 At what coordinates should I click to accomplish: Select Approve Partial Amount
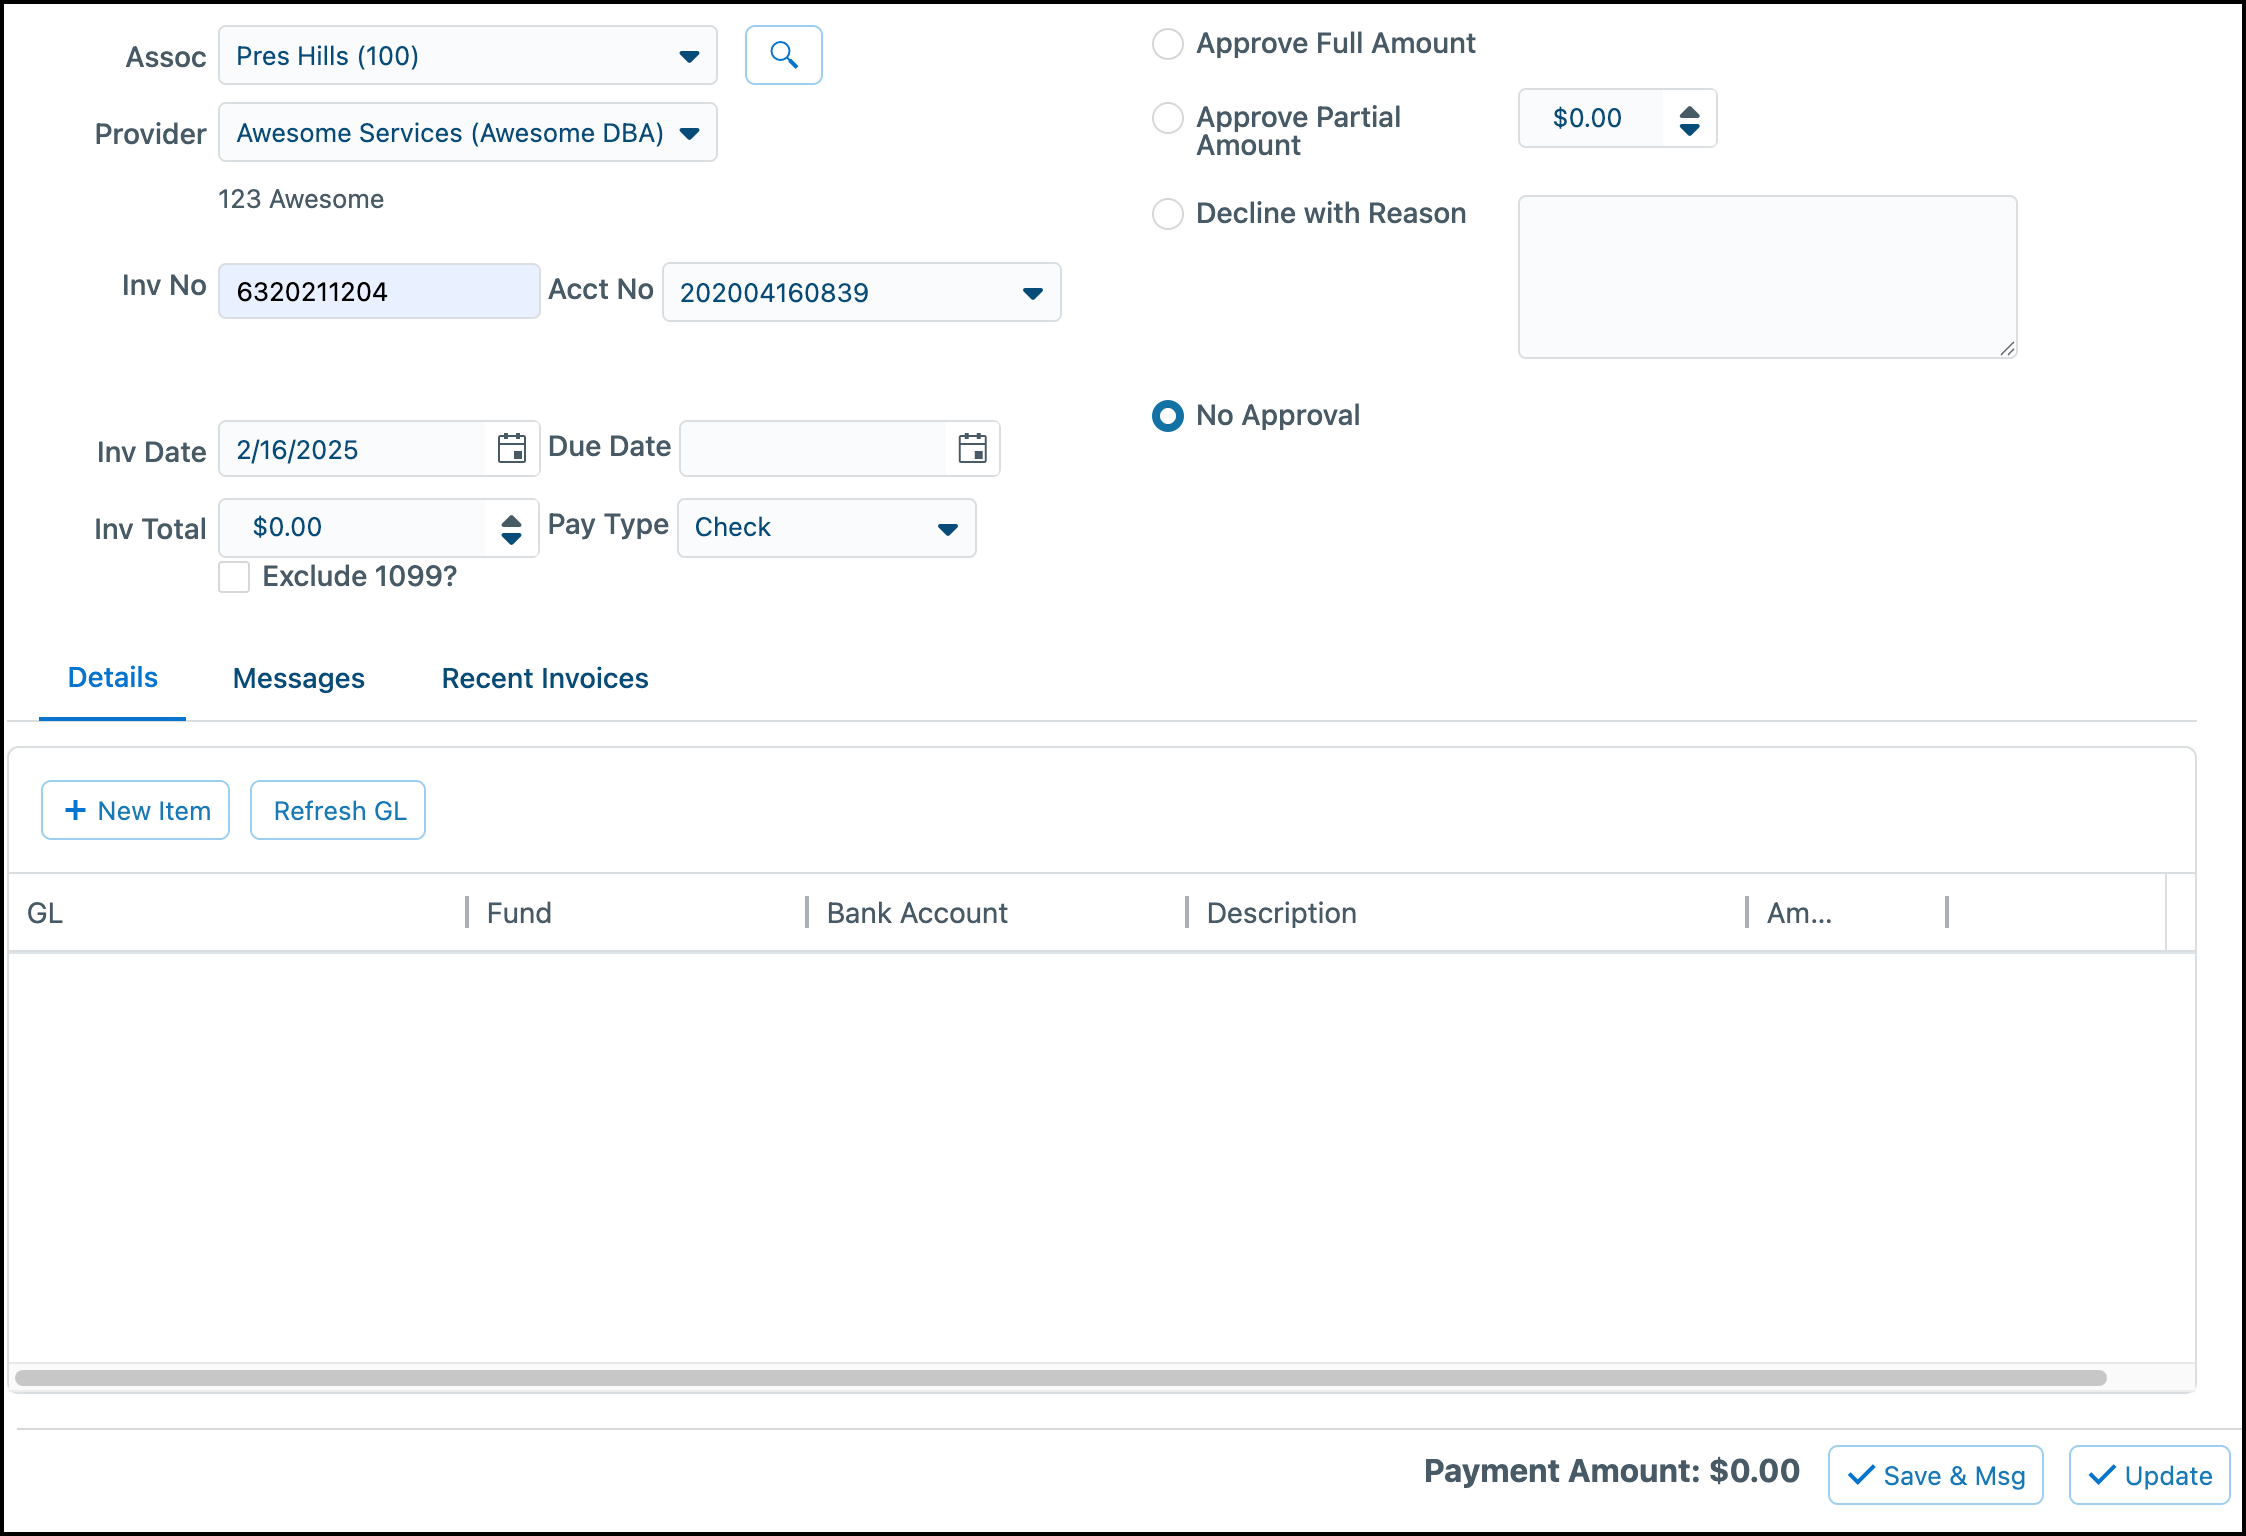1167,118
